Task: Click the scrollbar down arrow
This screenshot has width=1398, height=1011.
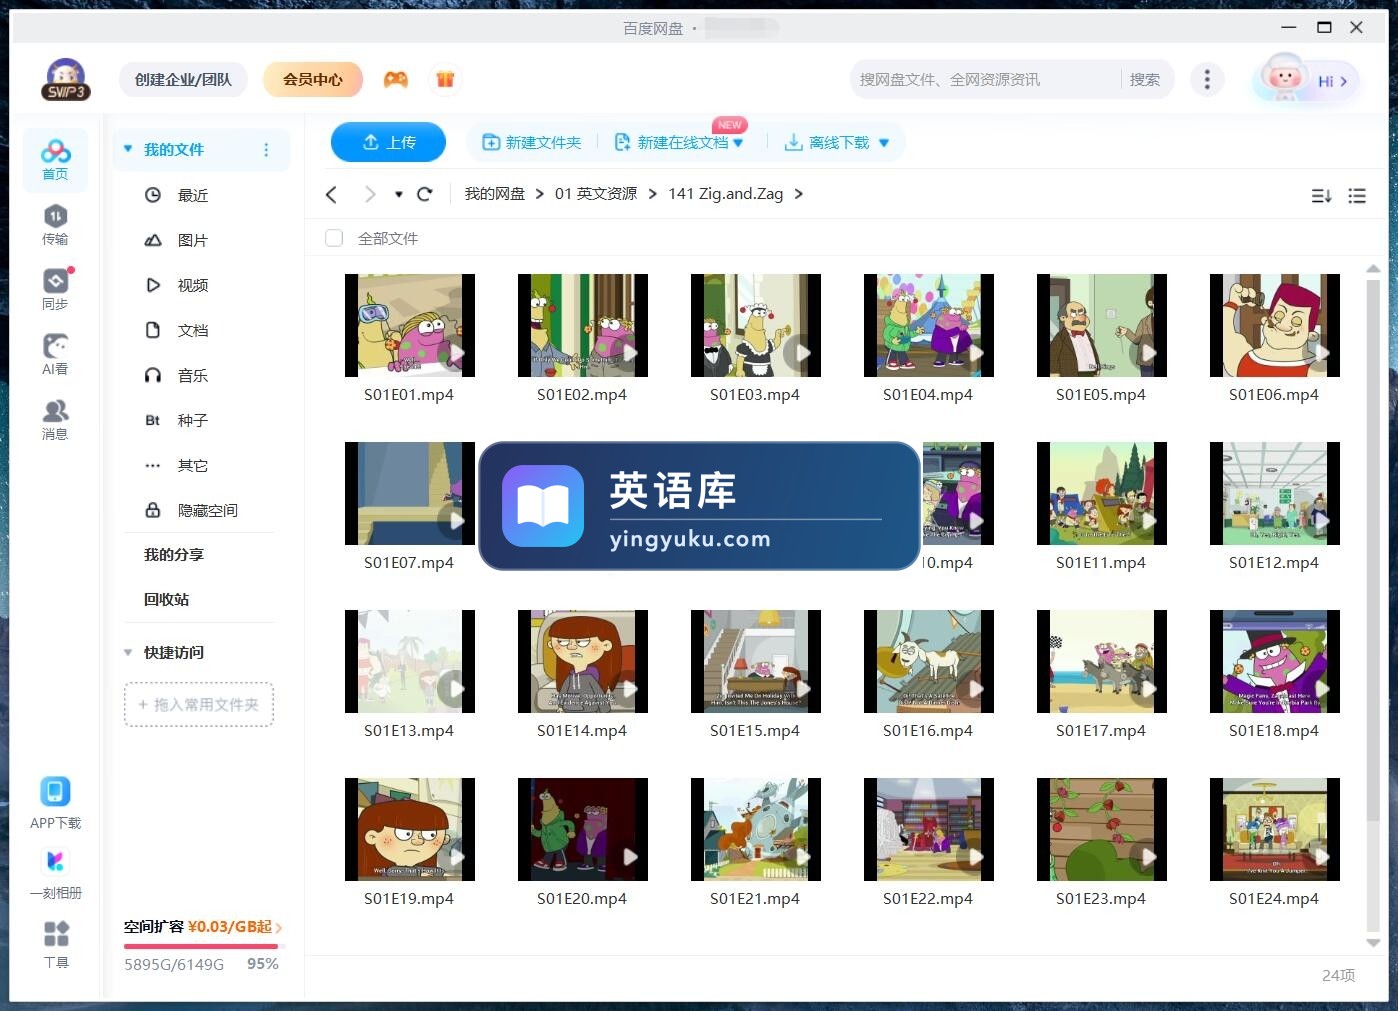Action: 1373,942
